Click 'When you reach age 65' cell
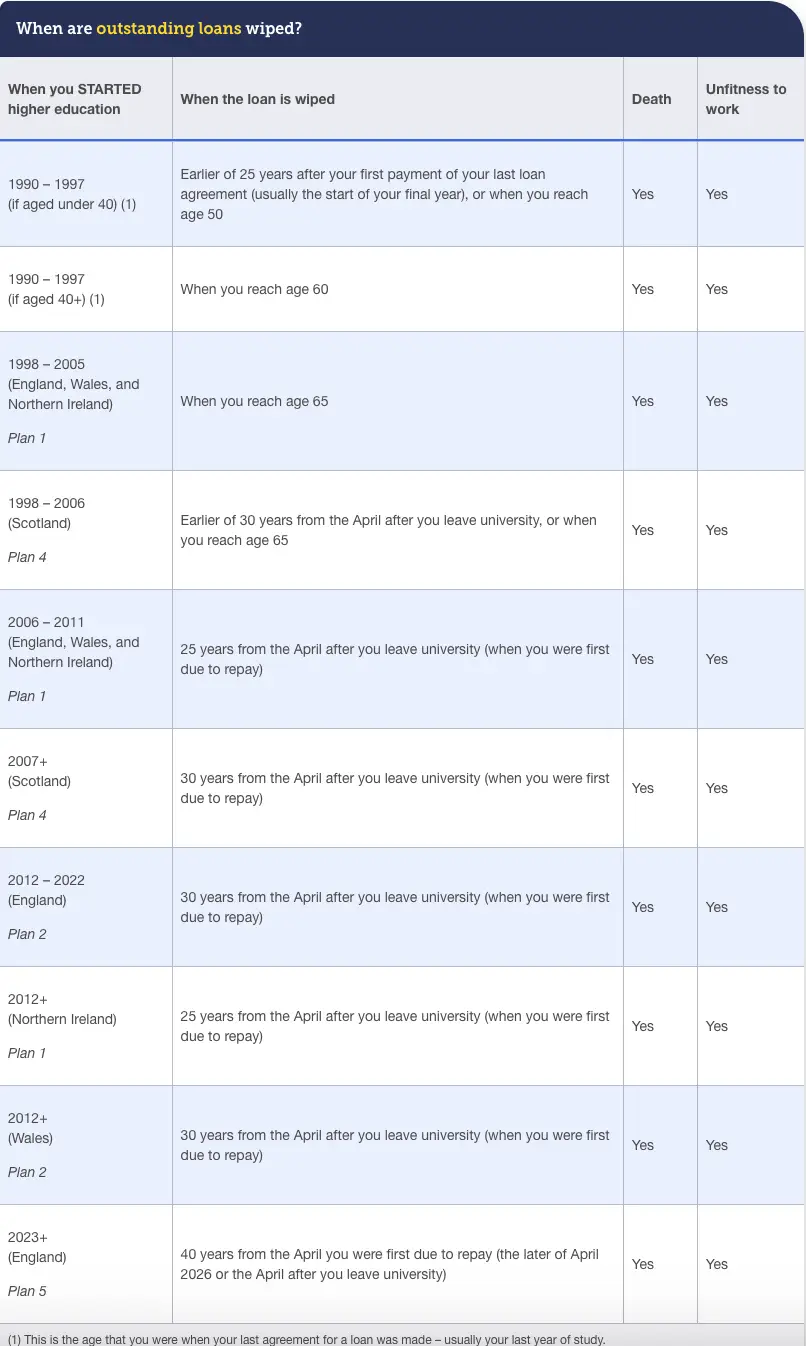The height and width of the screenshot is (1346, 806). [x=254, y=401]
